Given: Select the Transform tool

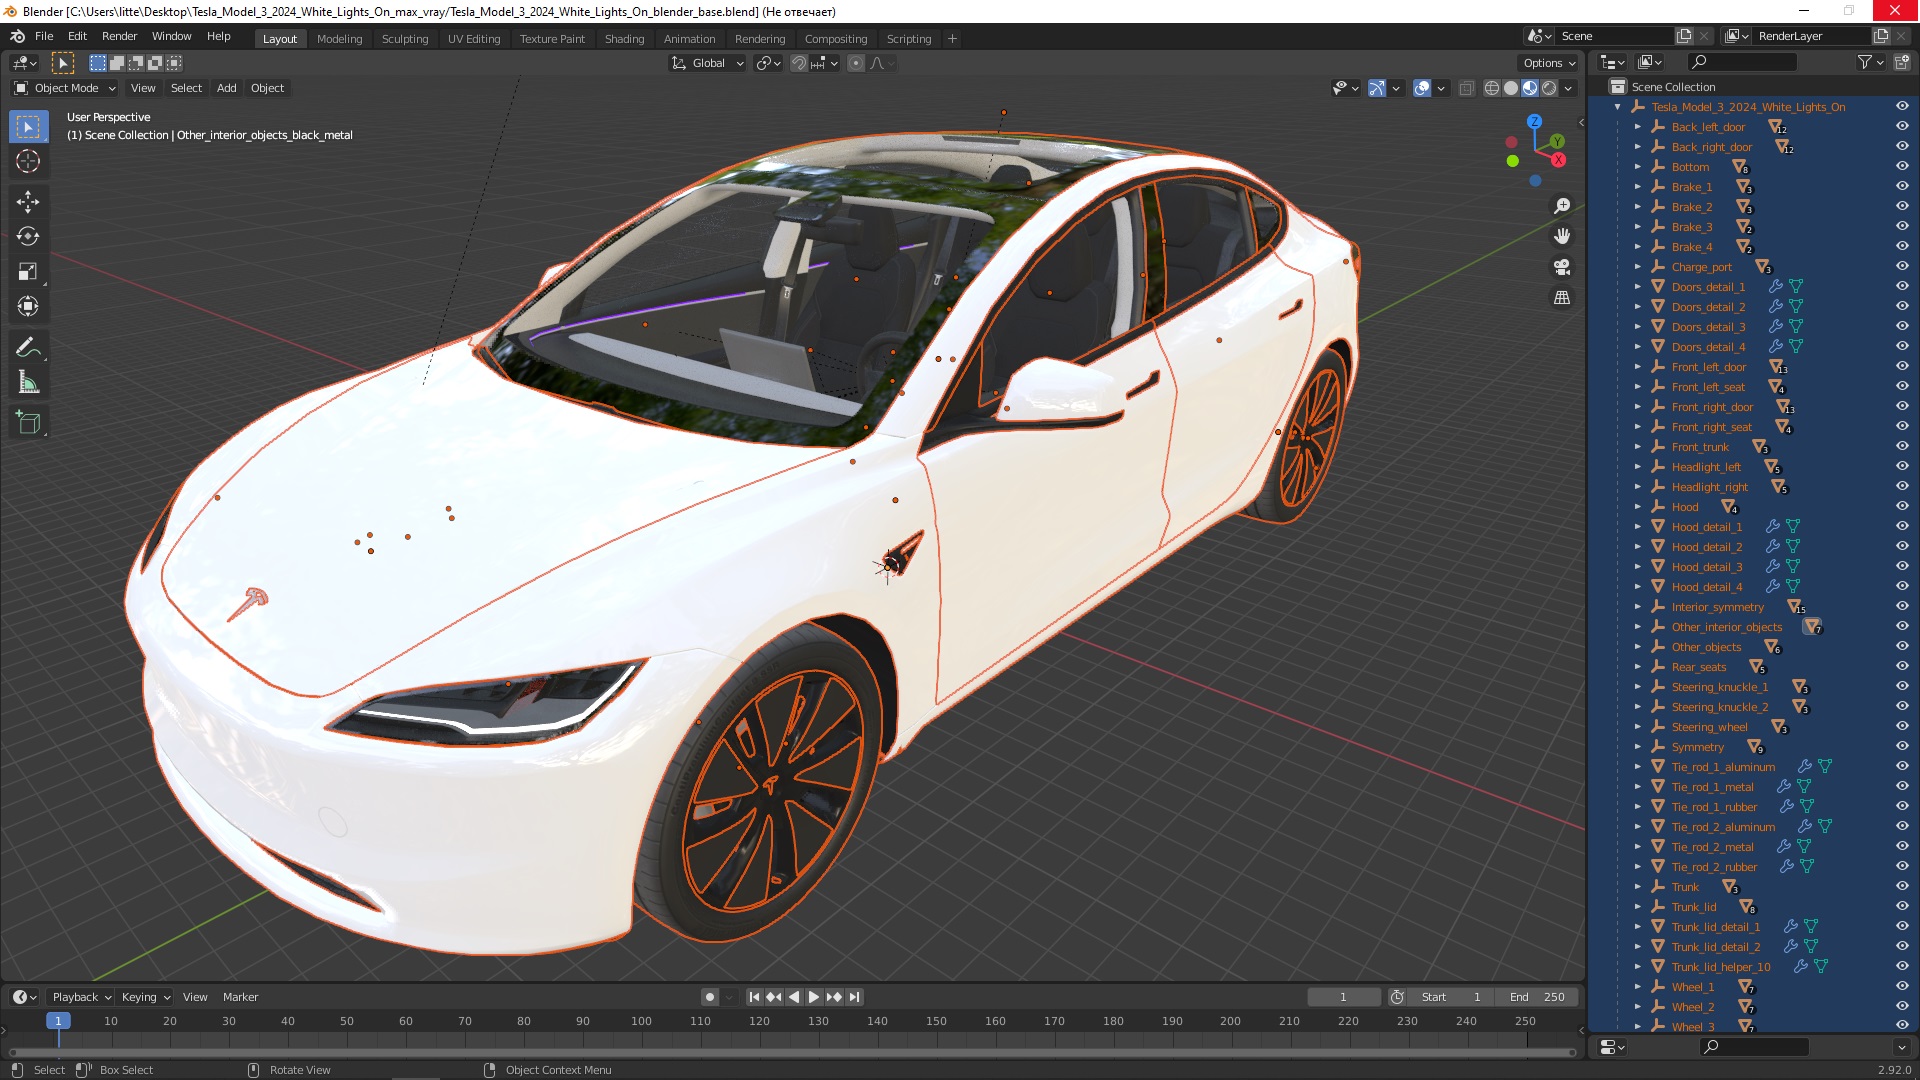Looking at the screenshot, I should (28, 306).
